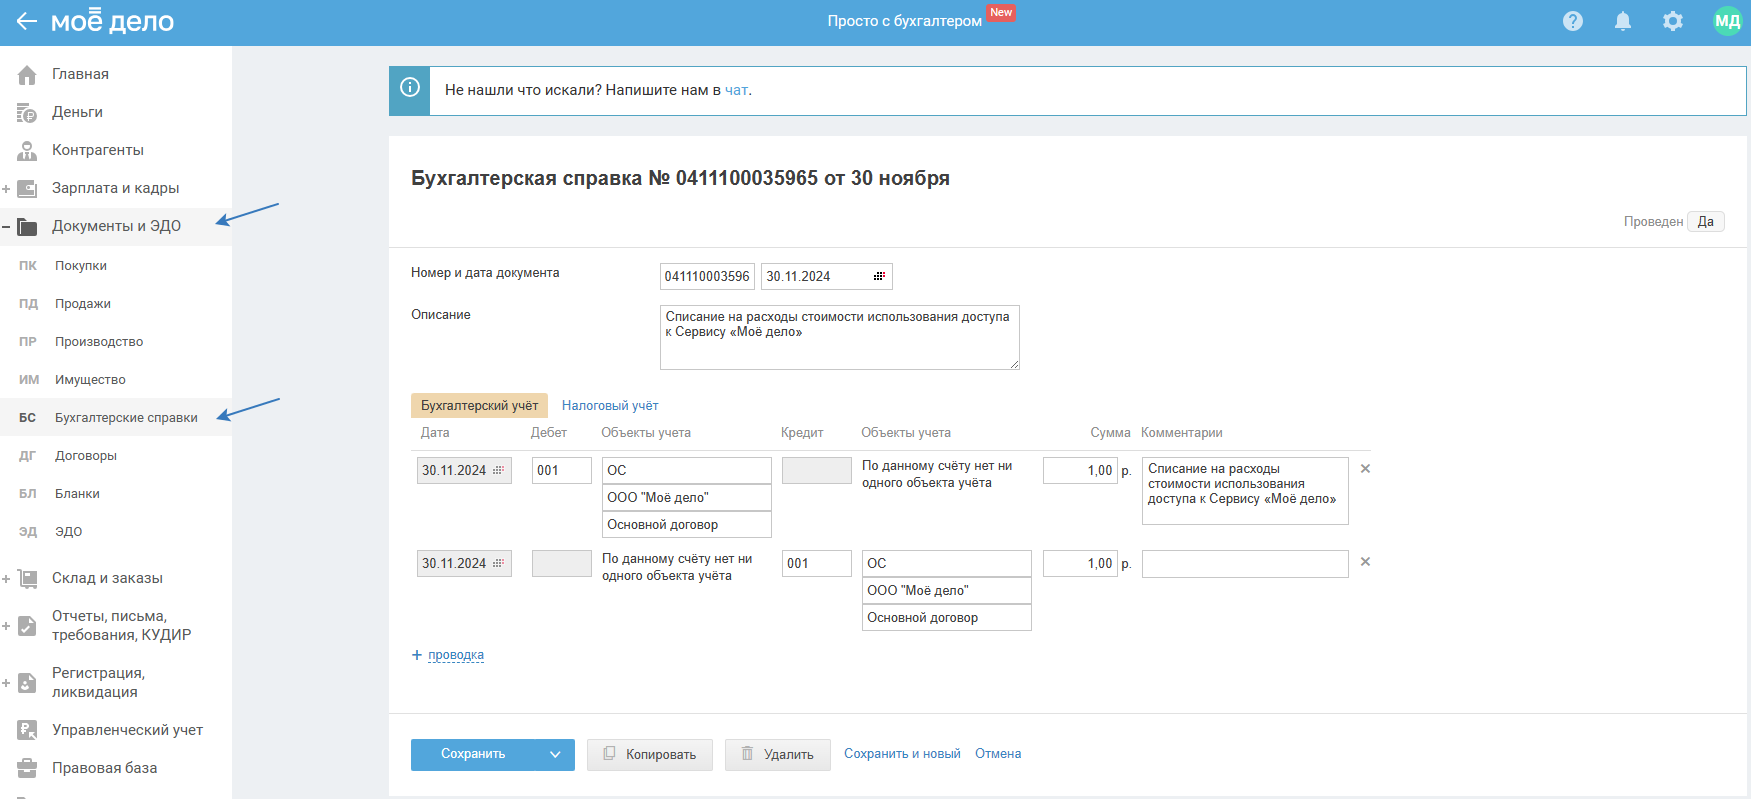Click the first row ООО "Моё дело" field
Viewport: 1751px width, 799px height.
[x=686, y=497]
